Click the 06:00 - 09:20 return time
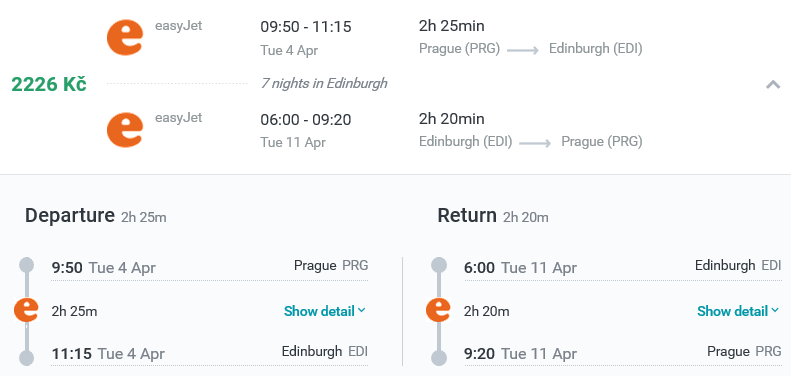The width and height of the screenshot is (791, 376). pos(306,120)
